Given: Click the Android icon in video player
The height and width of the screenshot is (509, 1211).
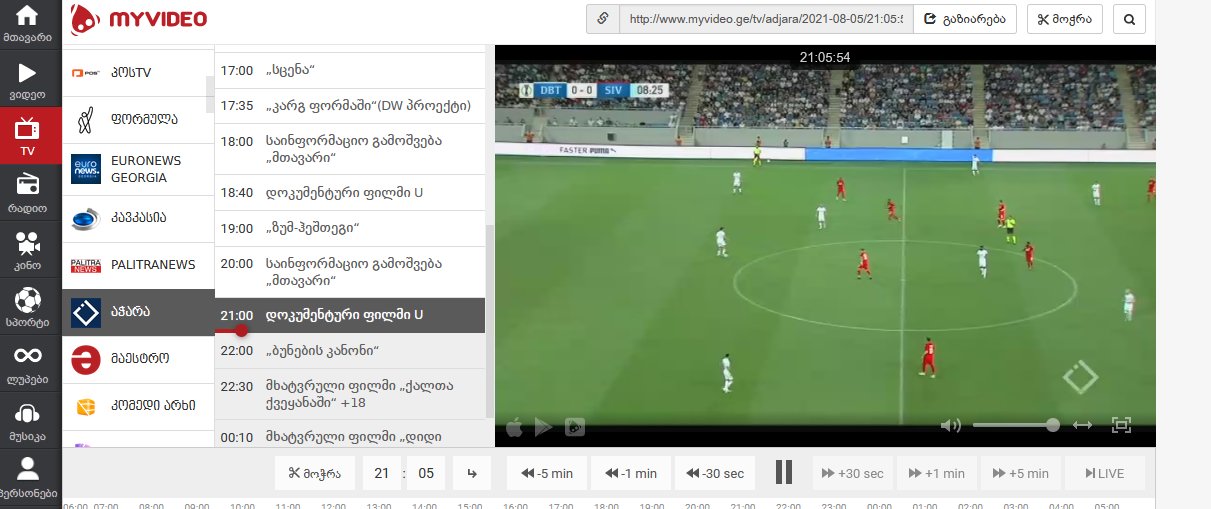Looking at the screenshot, I should pyautogui.click(x=575, y=427).
